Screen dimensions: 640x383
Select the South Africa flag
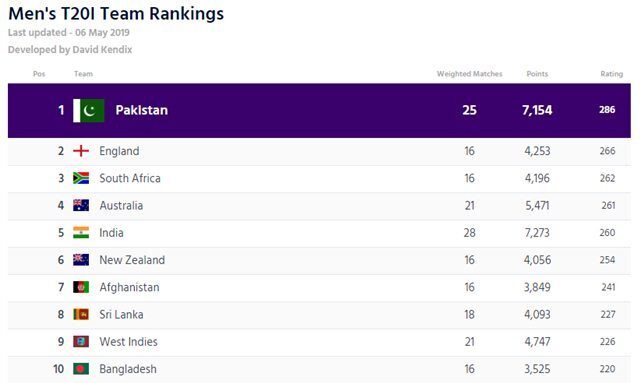coord(81,178)
